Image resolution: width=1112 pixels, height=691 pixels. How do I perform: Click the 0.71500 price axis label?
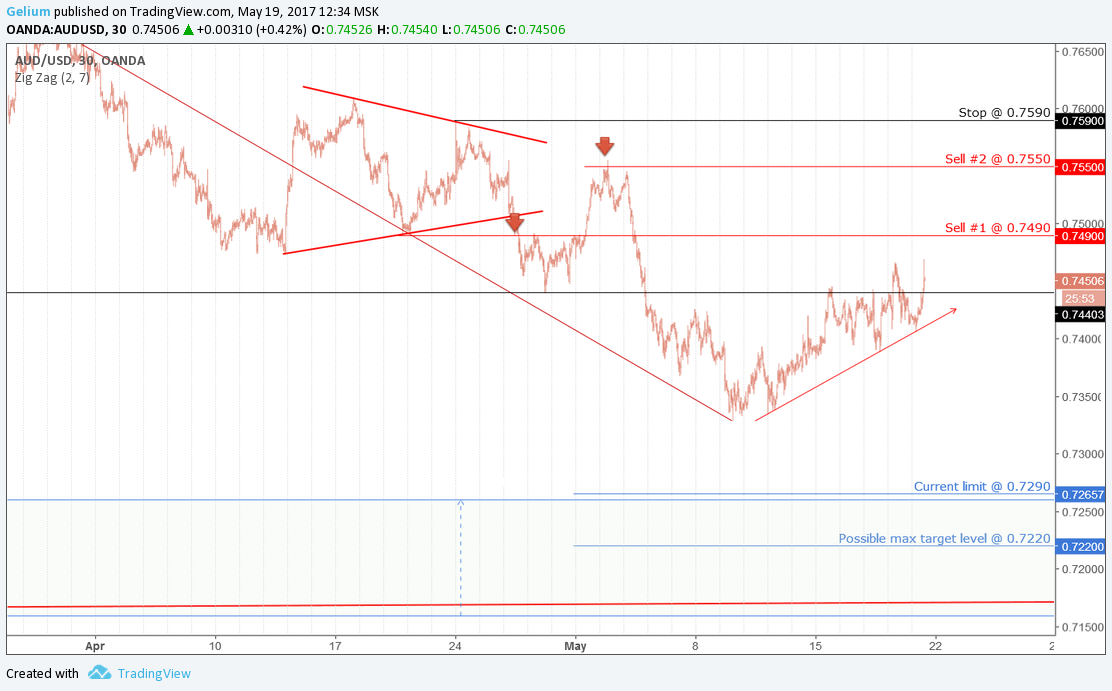click(1082, 627)
